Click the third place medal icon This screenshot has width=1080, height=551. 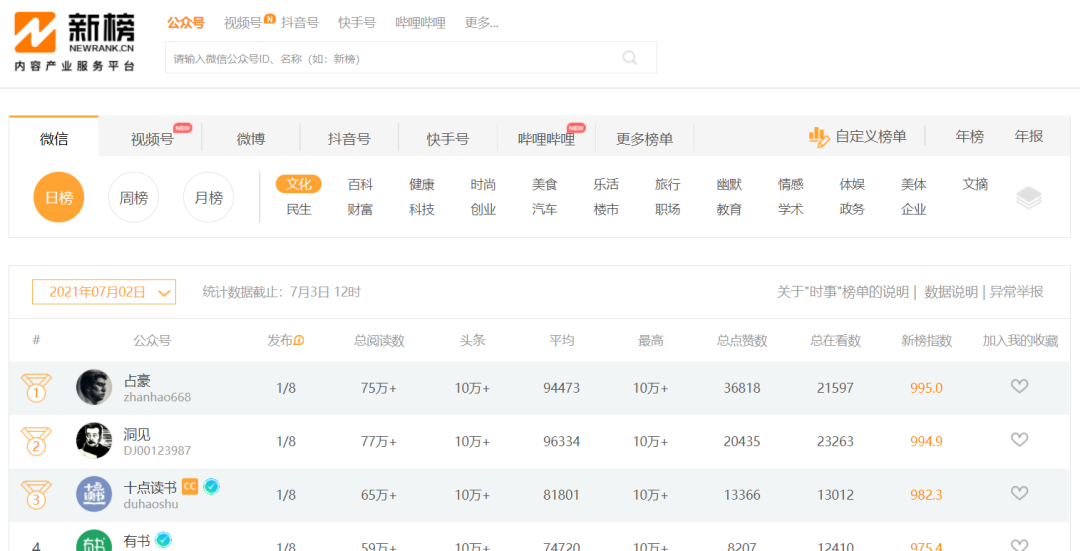(x=36, y=495)
